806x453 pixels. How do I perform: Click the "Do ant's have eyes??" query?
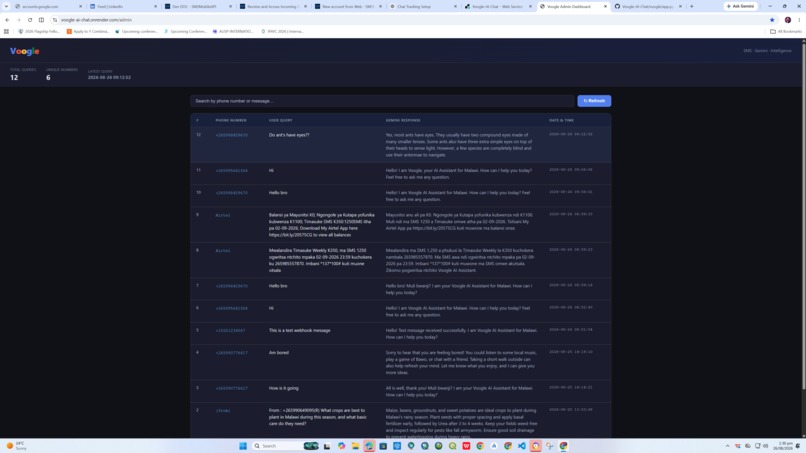289,135
